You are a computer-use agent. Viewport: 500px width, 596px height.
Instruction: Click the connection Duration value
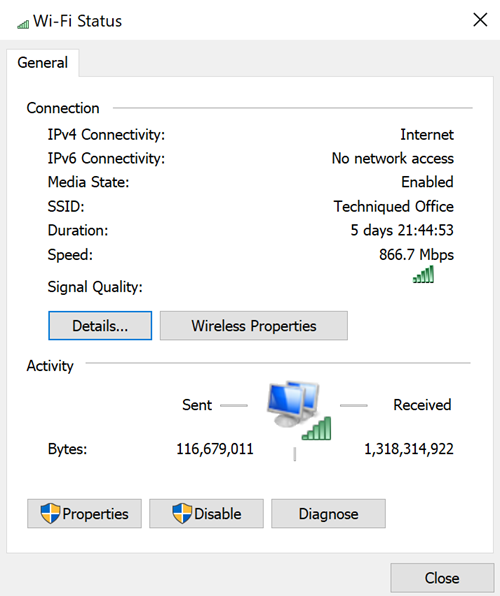pyautogui.click(x=402, y=230)
